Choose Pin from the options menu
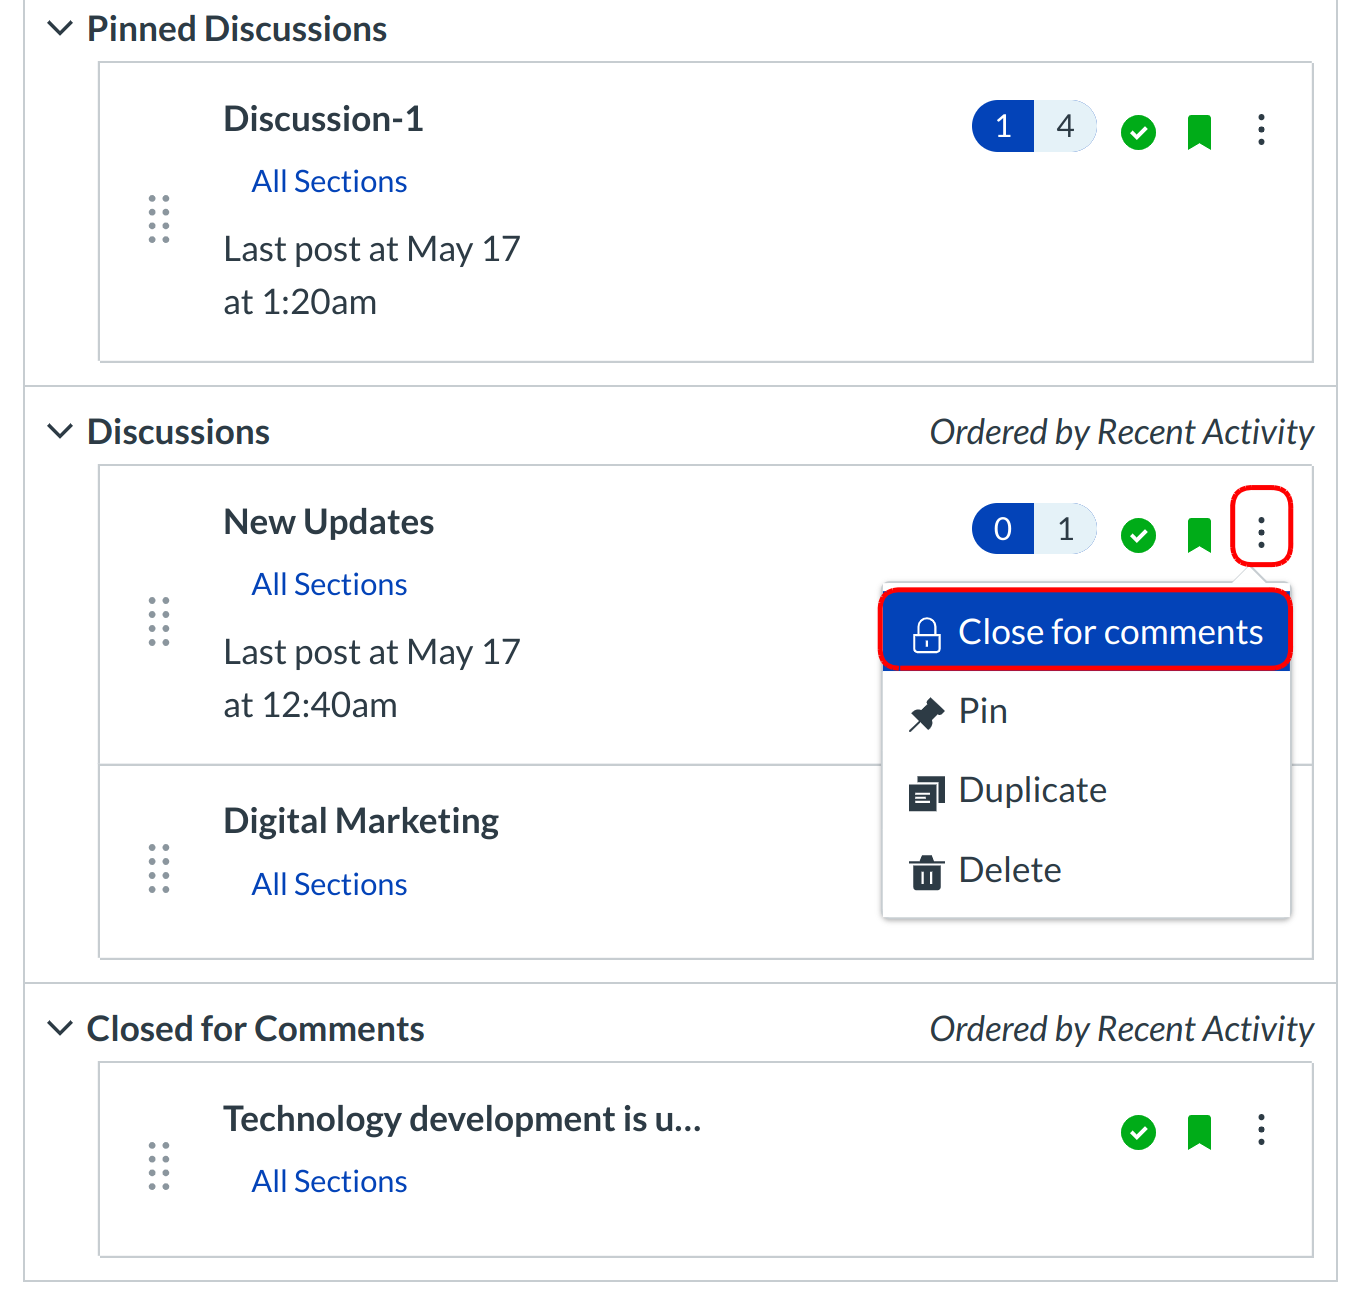1352x1305 pixels. pos(982,712)
